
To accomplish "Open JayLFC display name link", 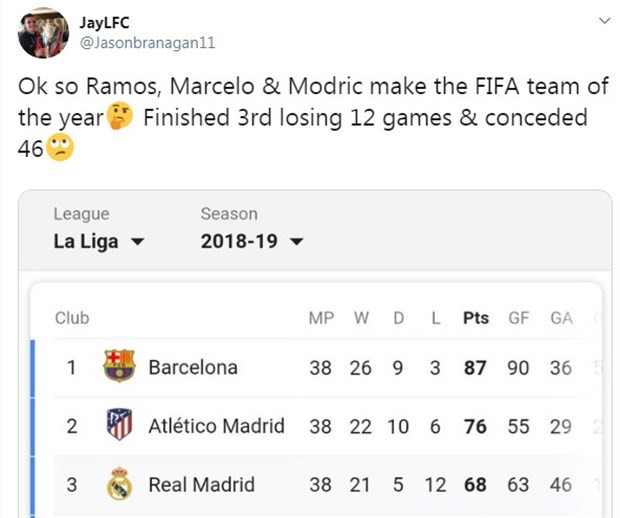I will point(102,23).
